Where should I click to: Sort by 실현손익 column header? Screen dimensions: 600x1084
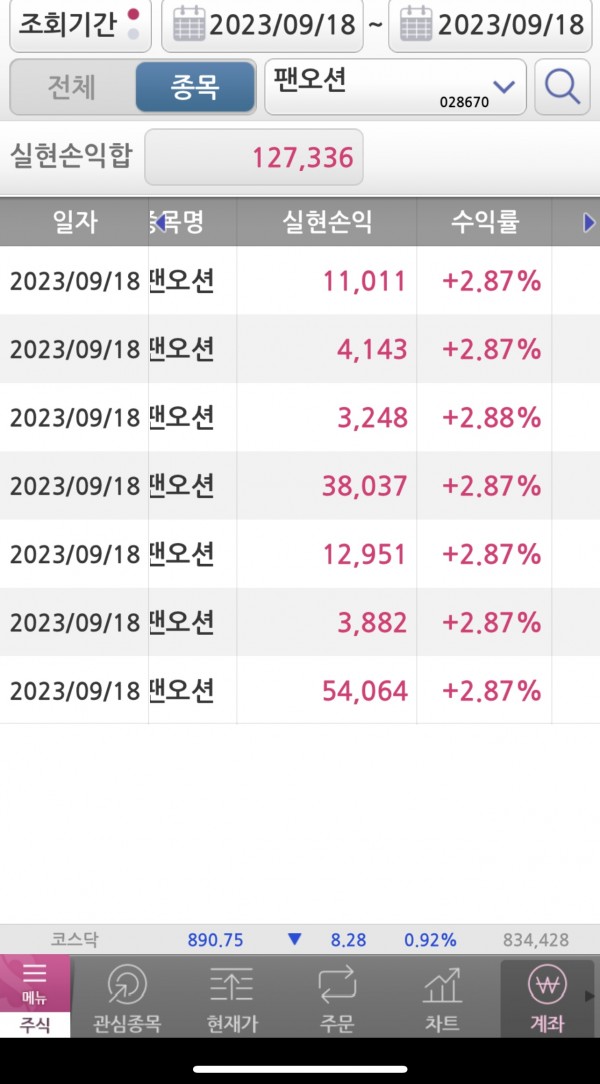tap(327, 222)
